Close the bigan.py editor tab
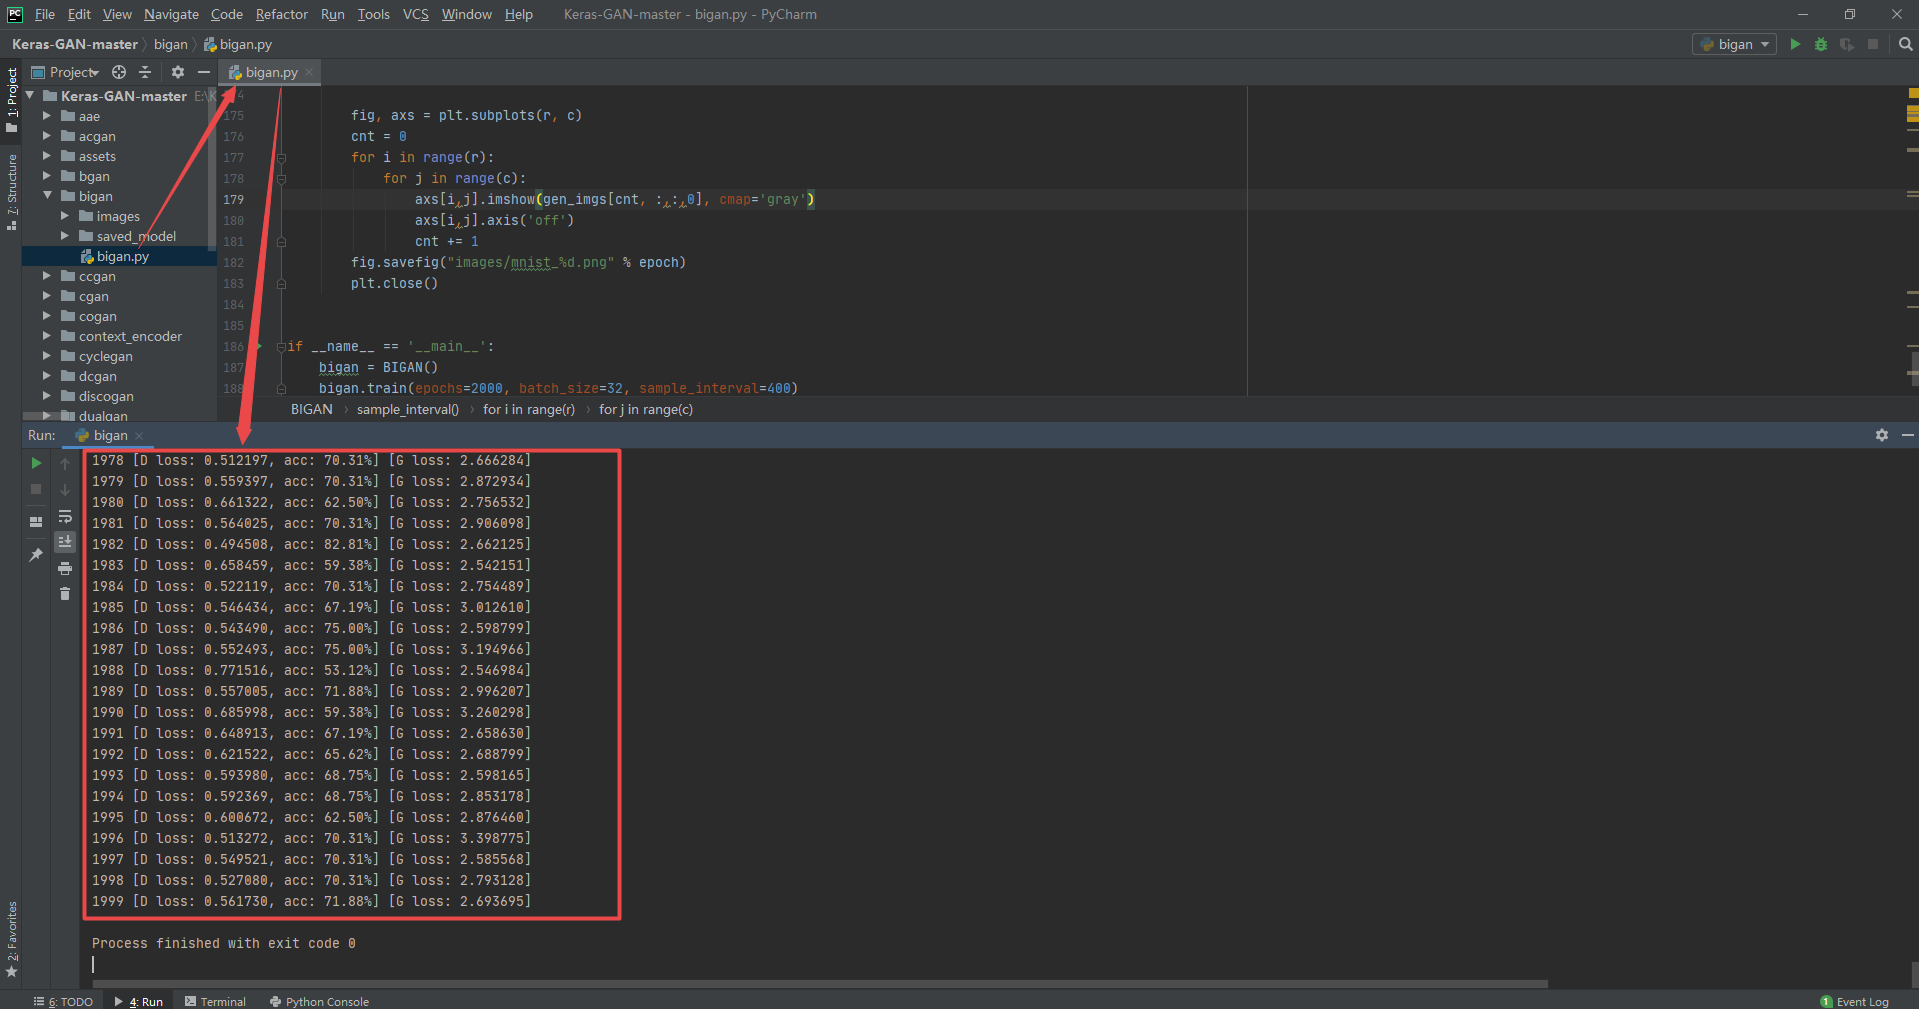The image size is (1919, 1009). (x=309, y=72)
